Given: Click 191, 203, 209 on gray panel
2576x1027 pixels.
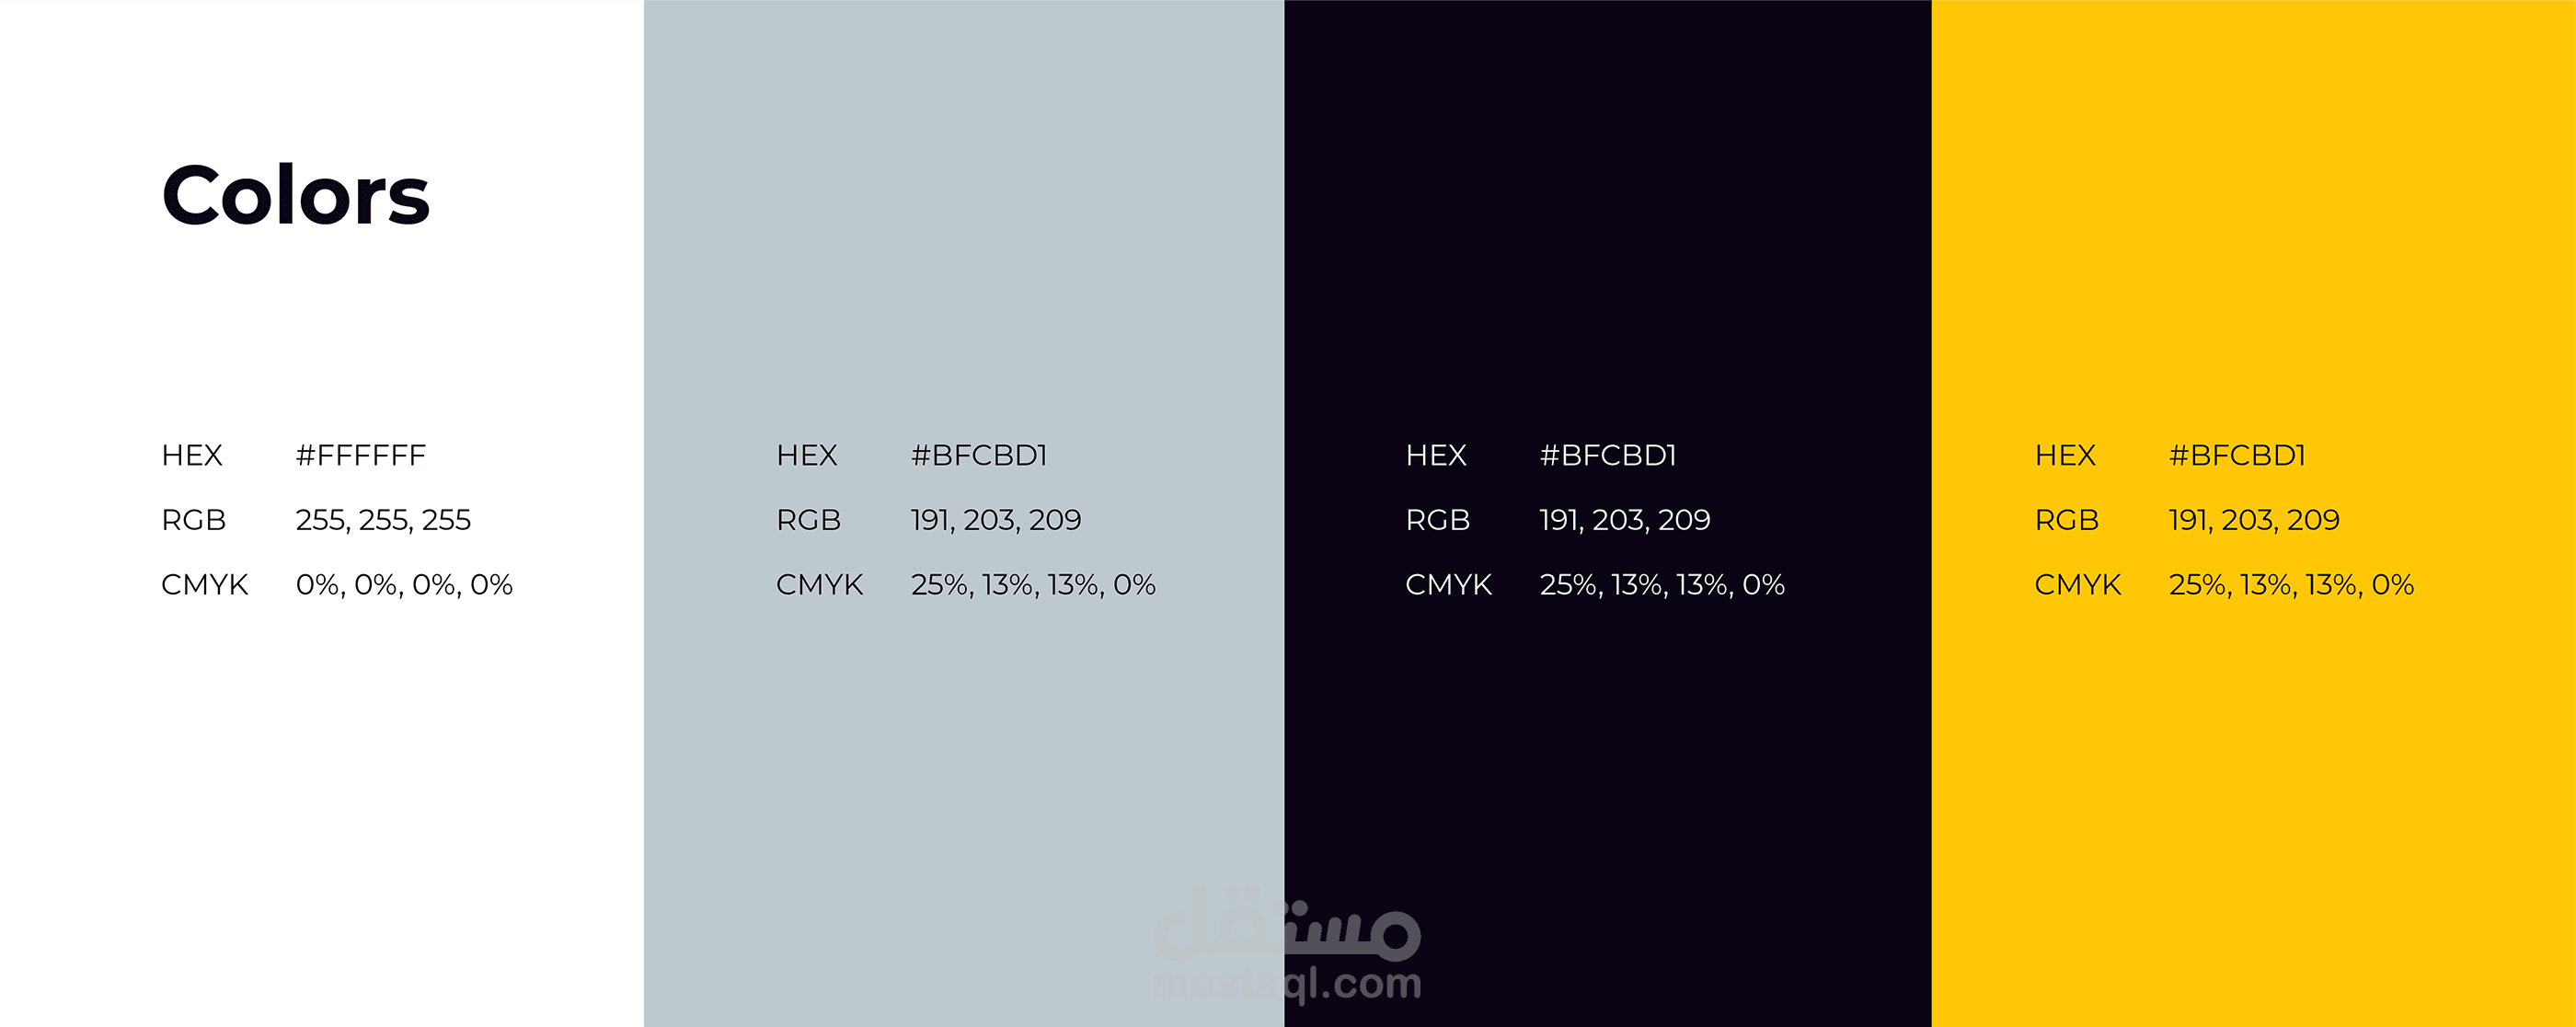Looking at the screenshot, I should click(x=996, y=520).
